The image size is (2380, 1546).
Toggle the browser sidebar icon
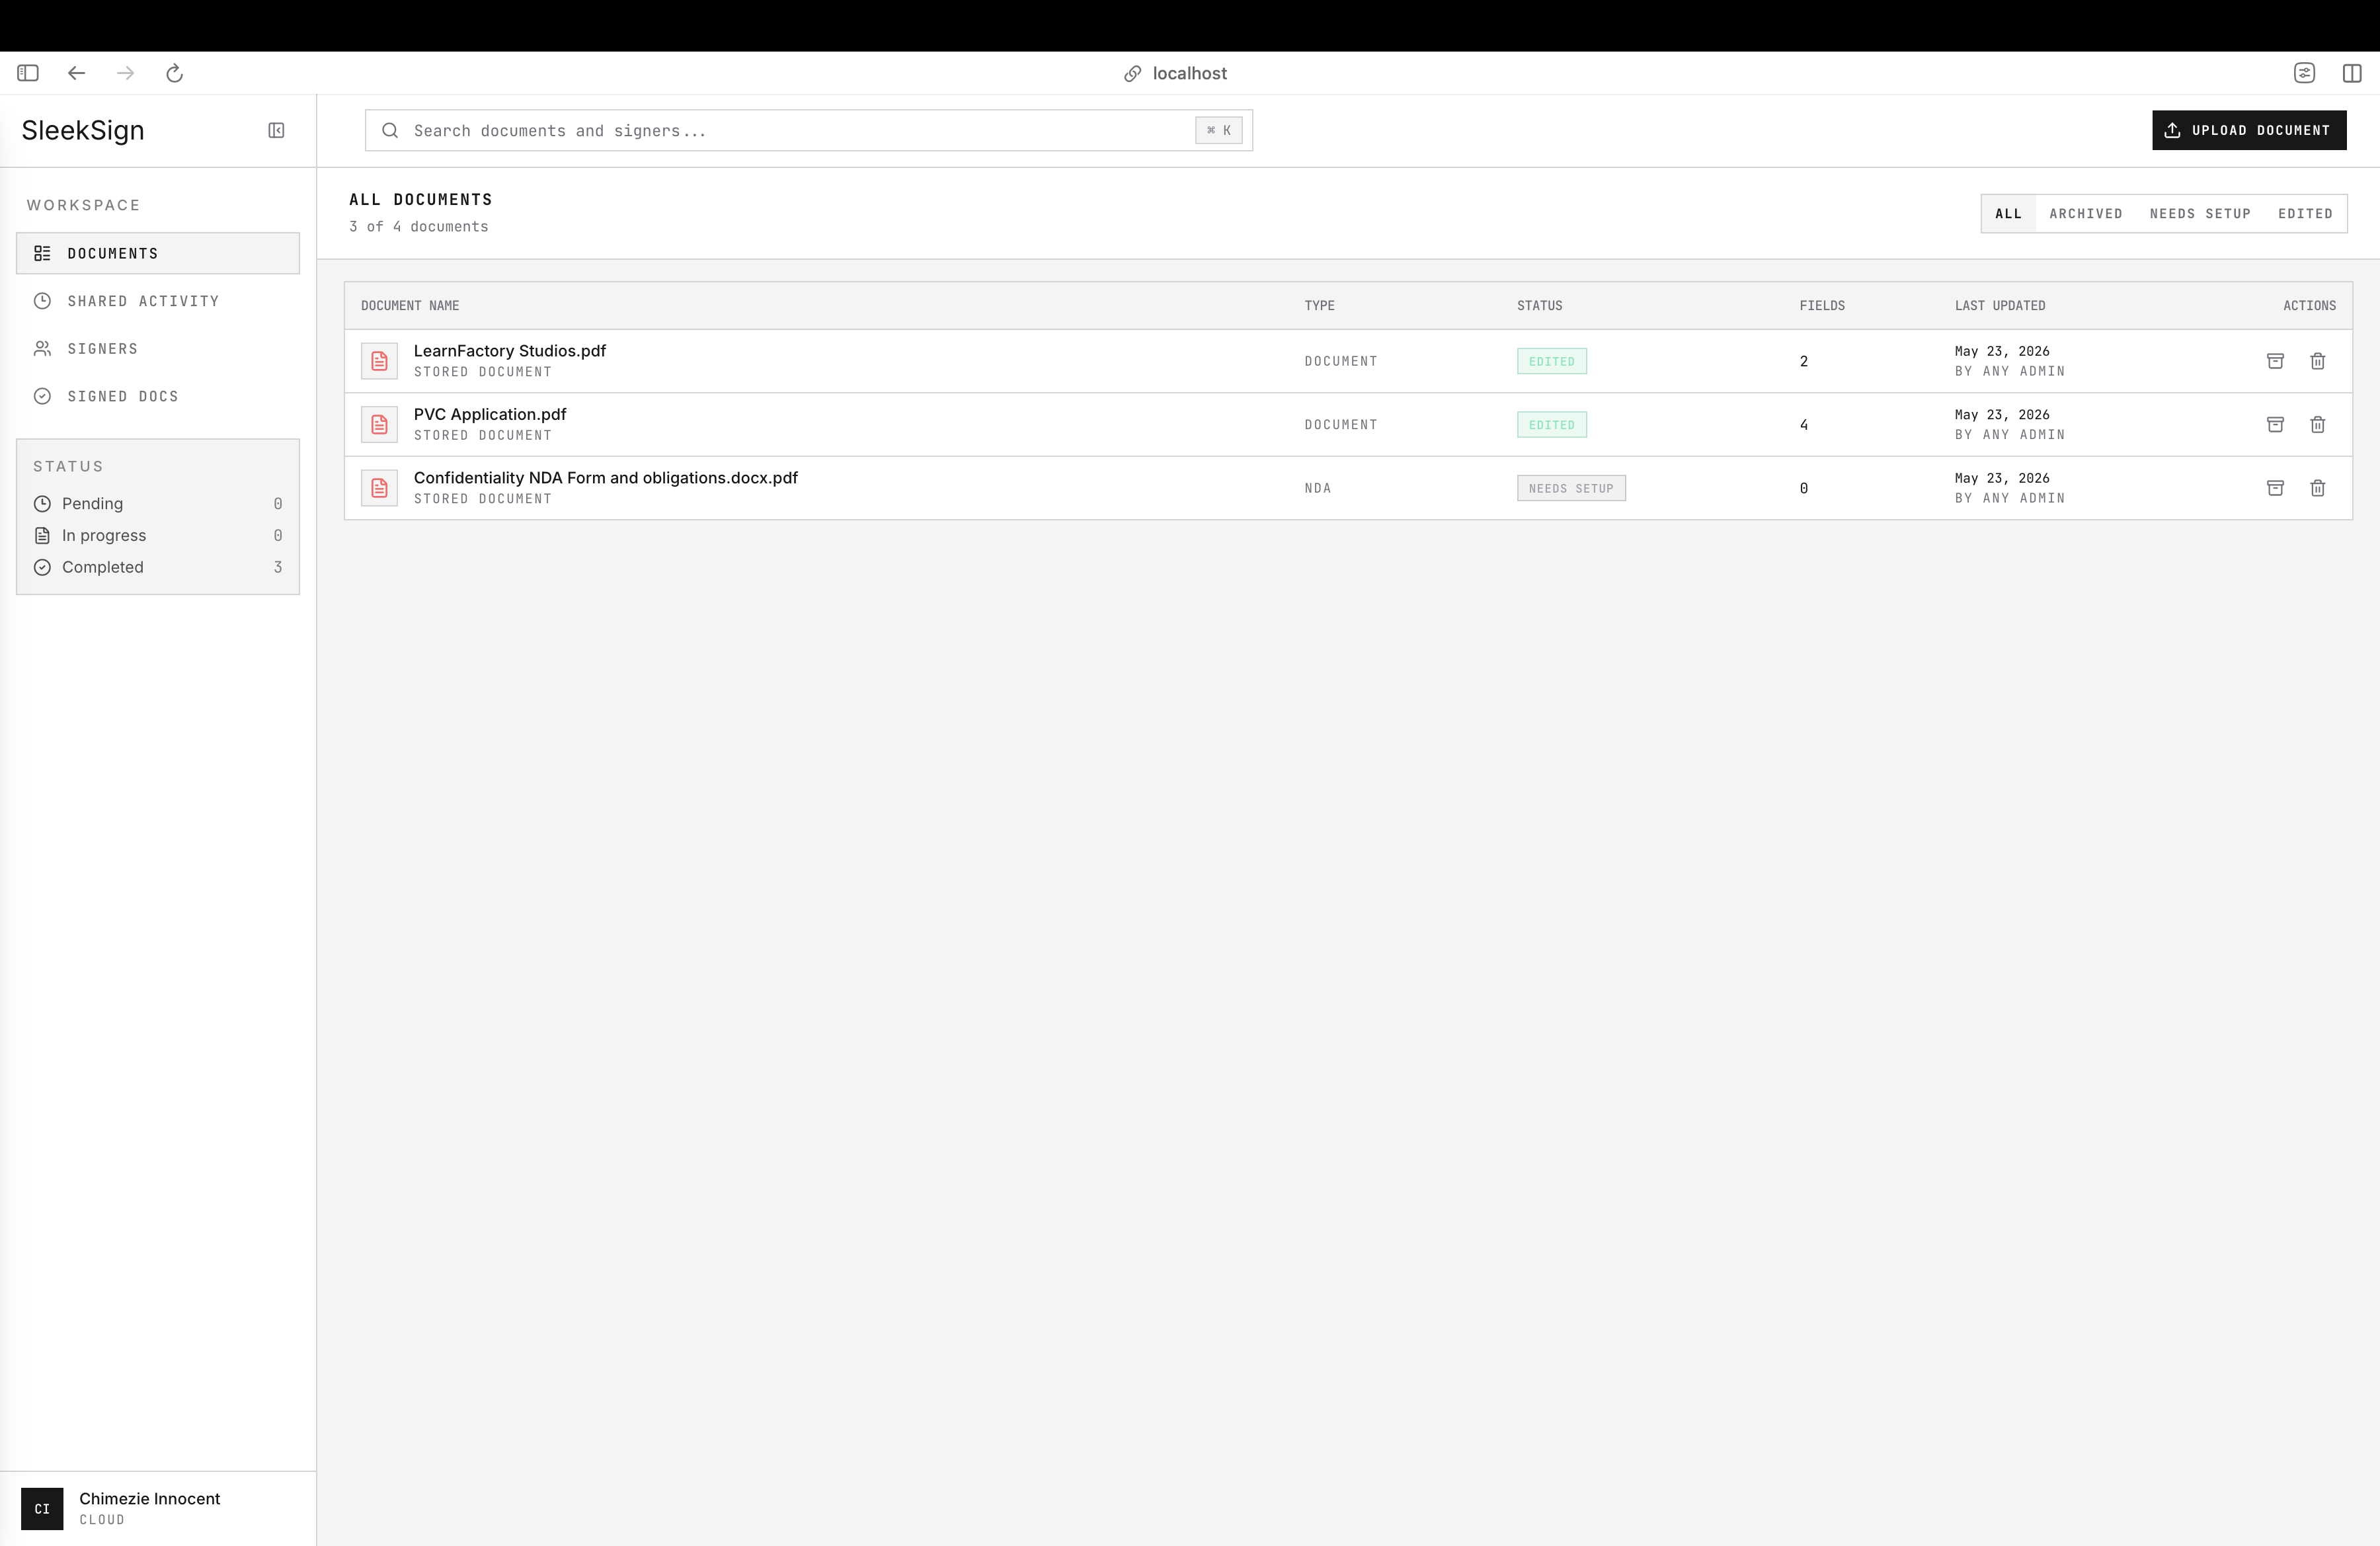(28, 73)
